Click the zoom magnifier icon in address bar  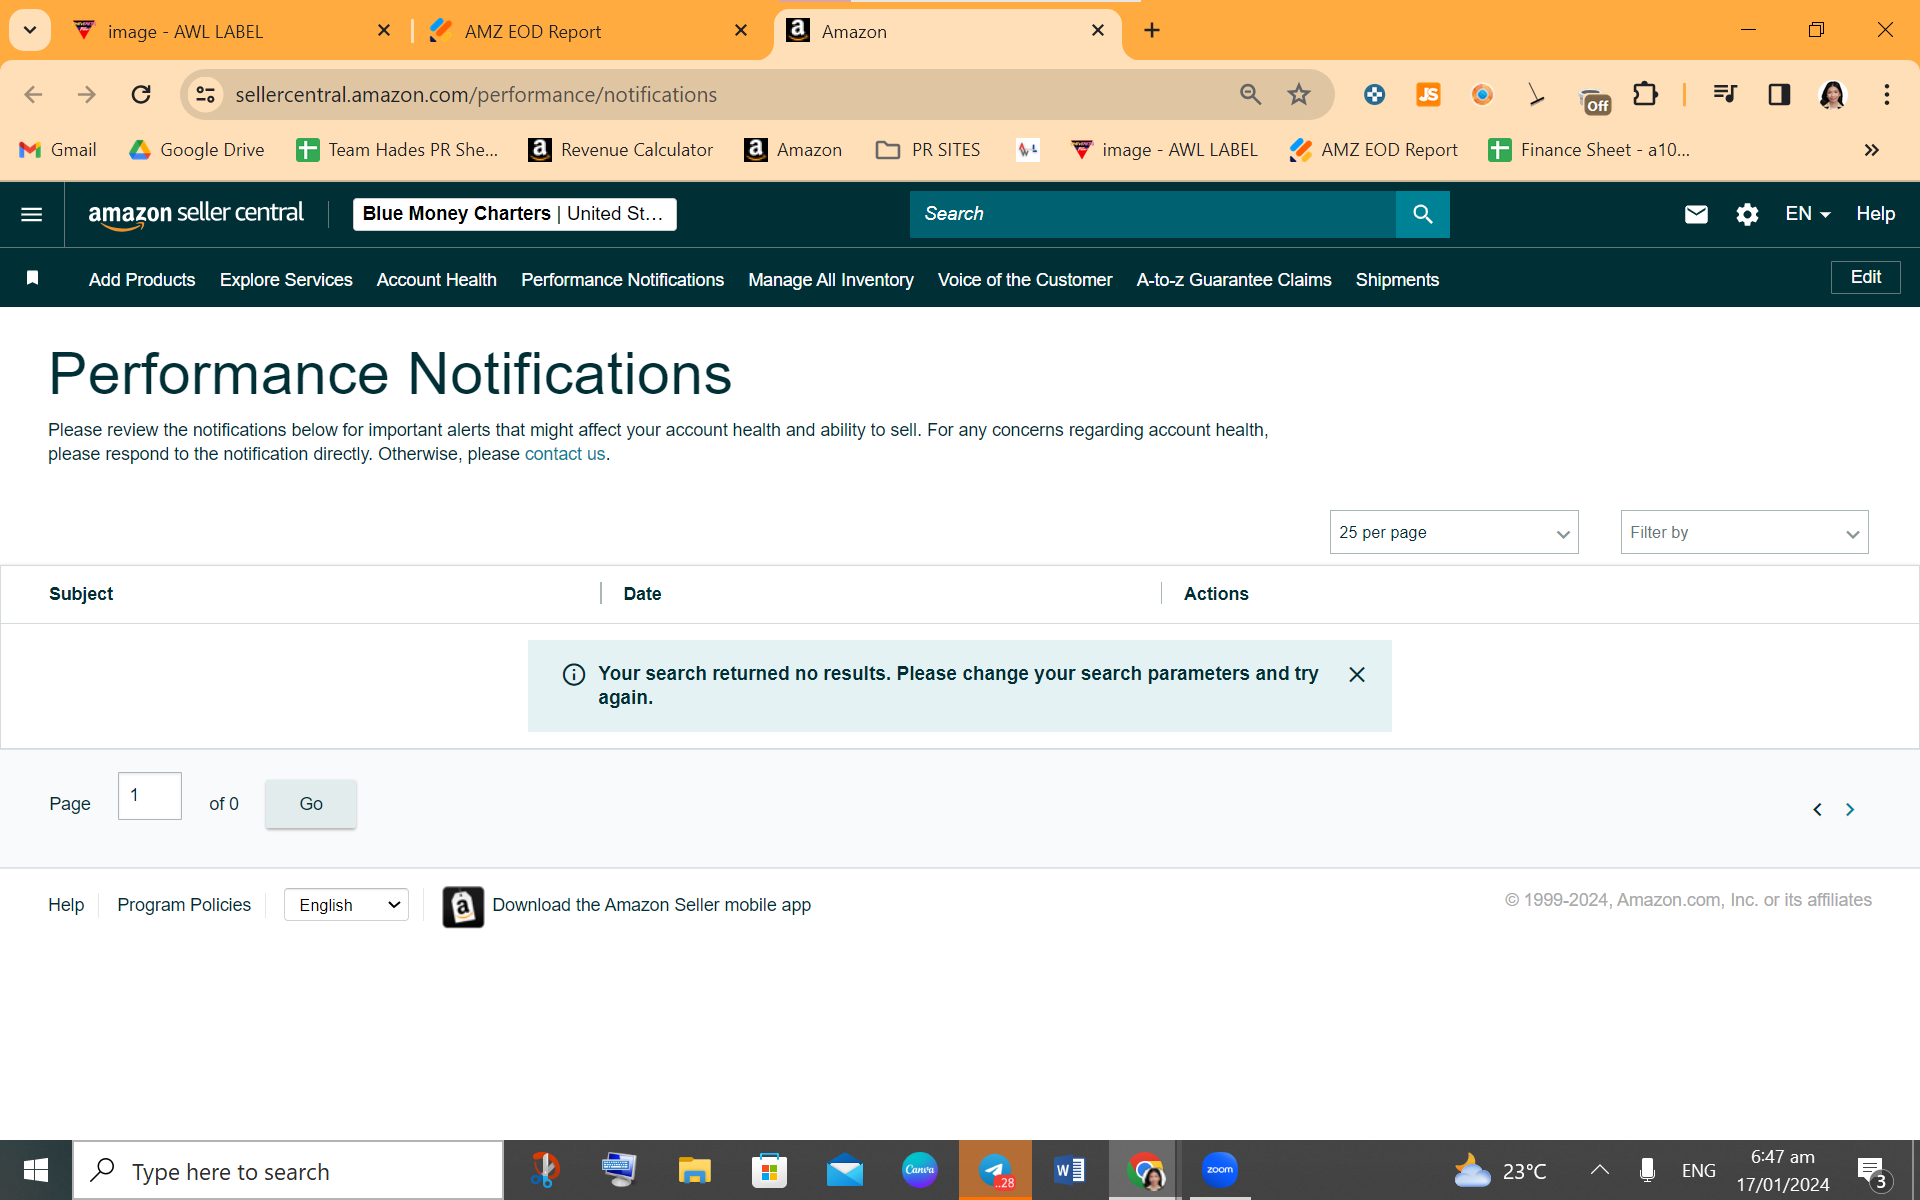point(1250,94)
